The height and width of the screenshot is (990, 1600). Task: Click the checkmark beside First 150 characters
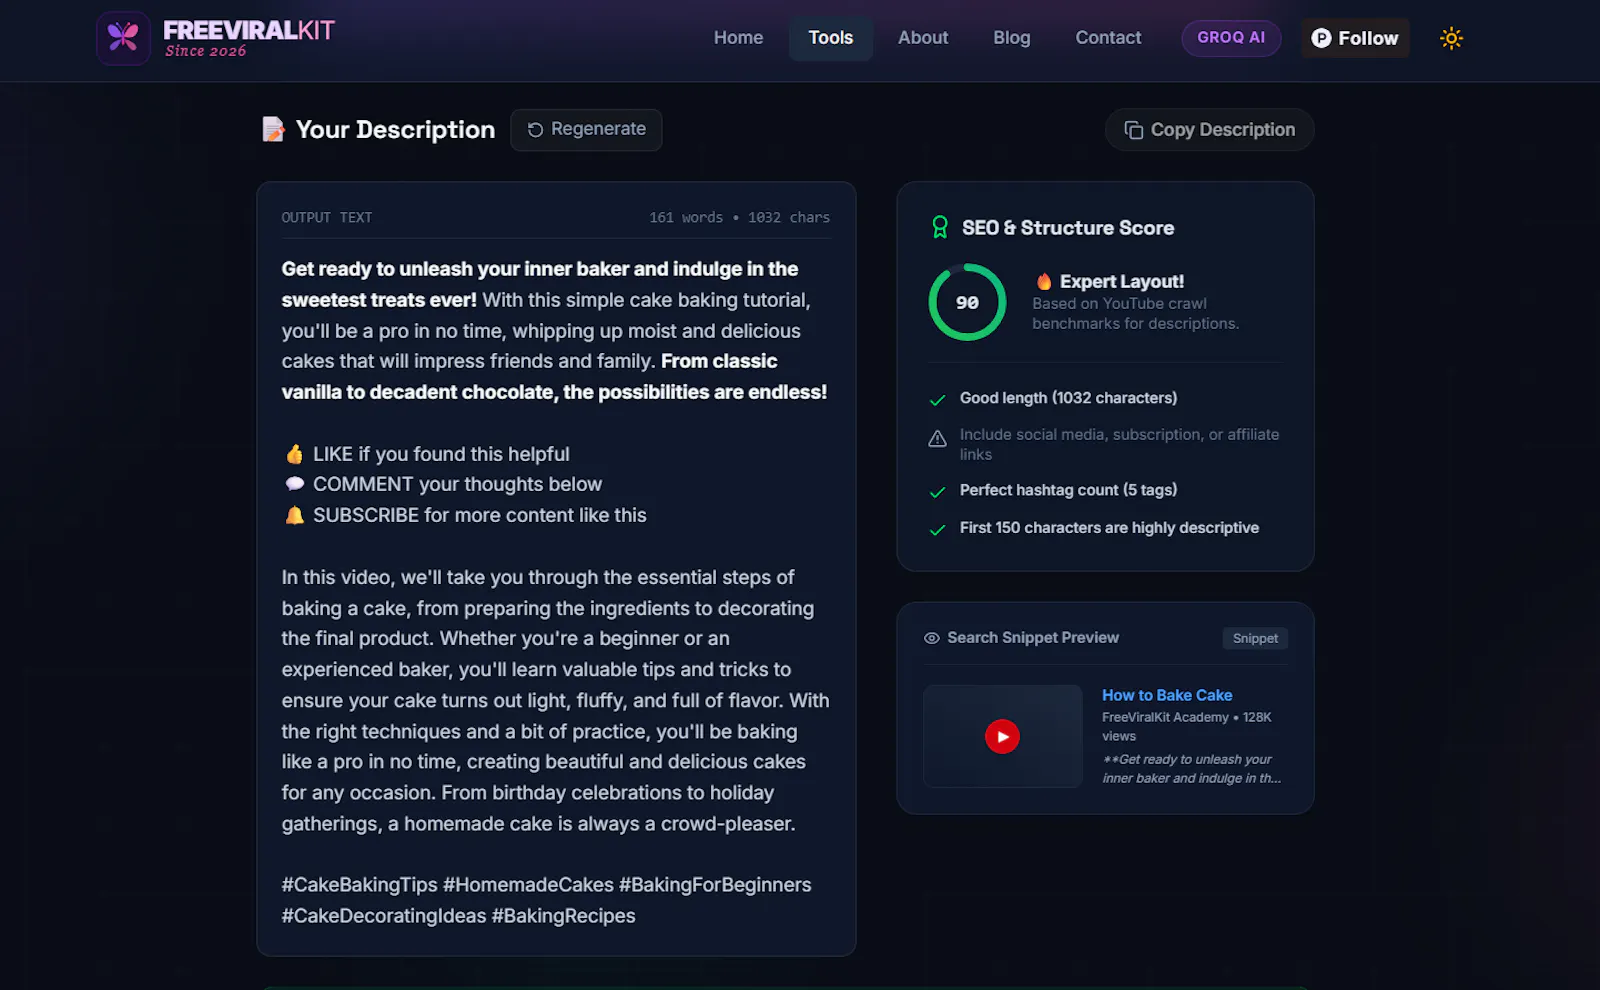pos(937,530)
